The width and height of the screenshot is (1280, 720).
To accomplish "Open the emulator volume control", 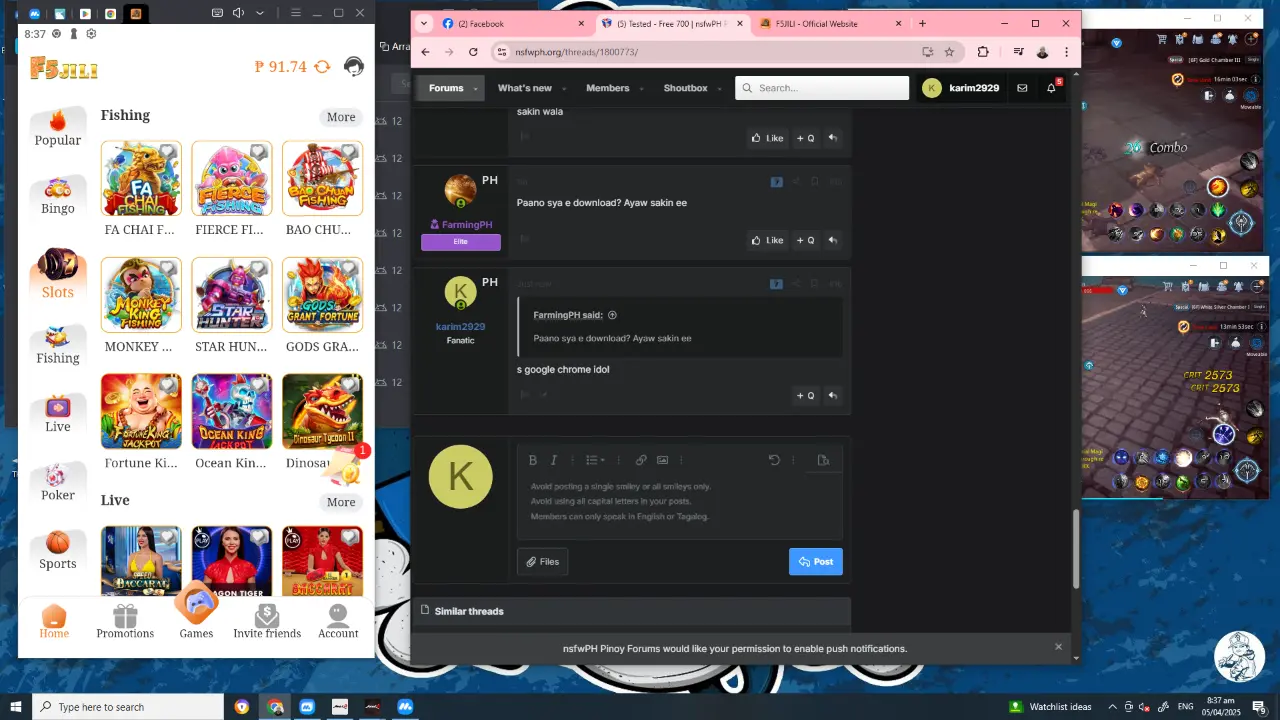I will coord(239,13).
